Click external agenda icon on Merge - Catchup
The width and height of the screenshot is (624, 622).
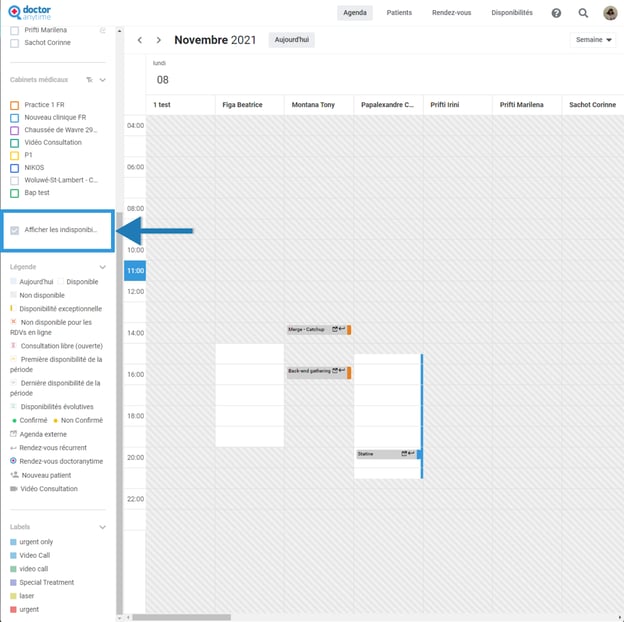(335, 329)
